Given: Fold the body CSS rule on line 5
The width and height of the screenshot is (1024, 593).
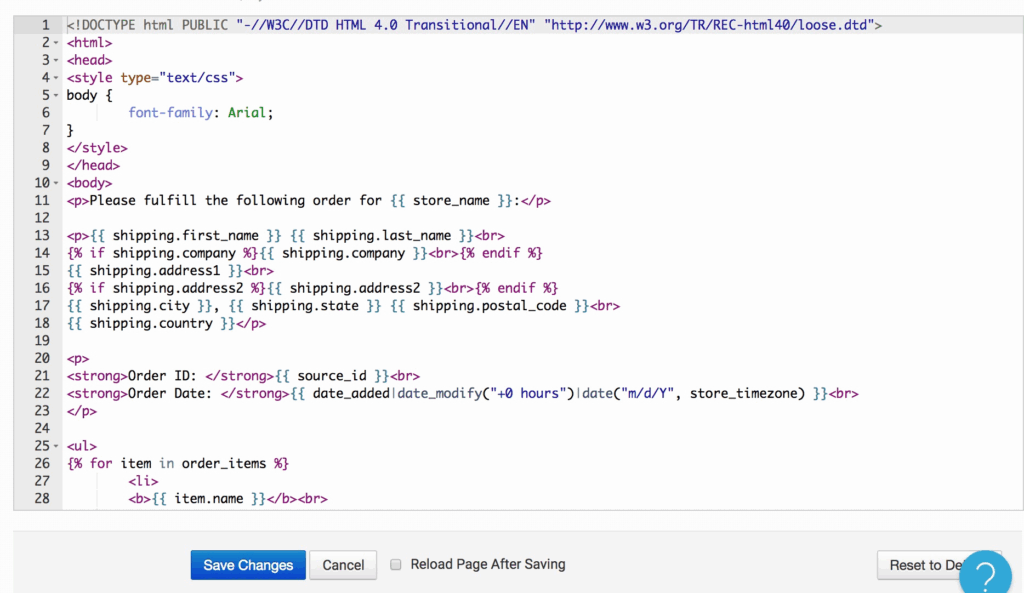Looking at the screenshot, I should [56, 95].
